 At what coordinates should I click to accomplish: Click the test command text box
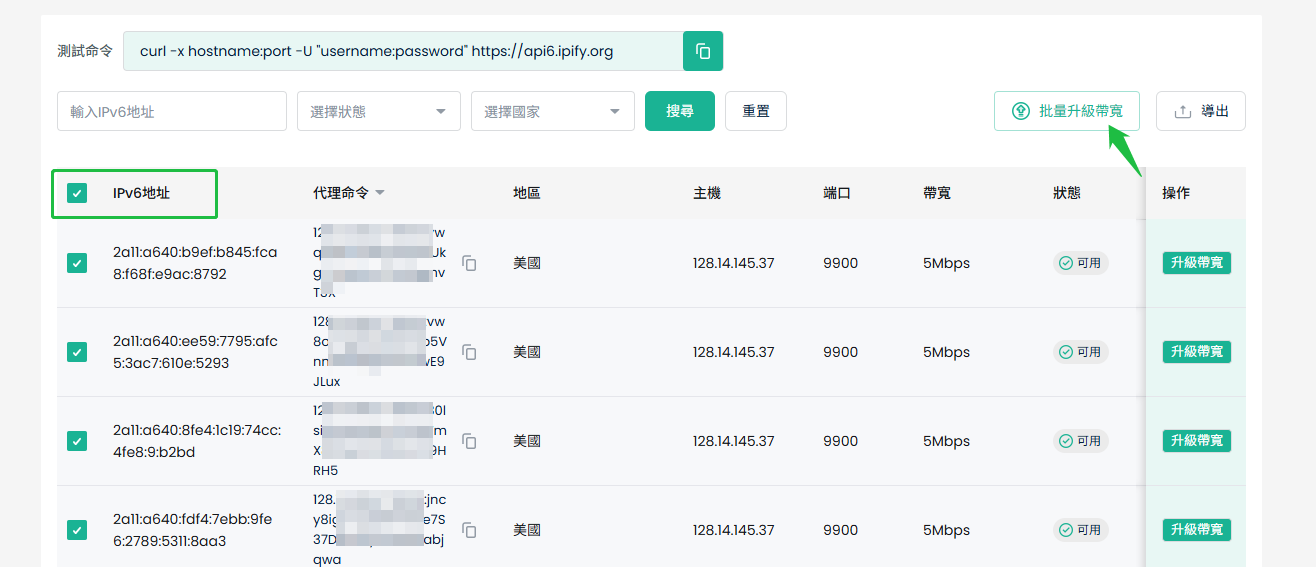point(403,51)
